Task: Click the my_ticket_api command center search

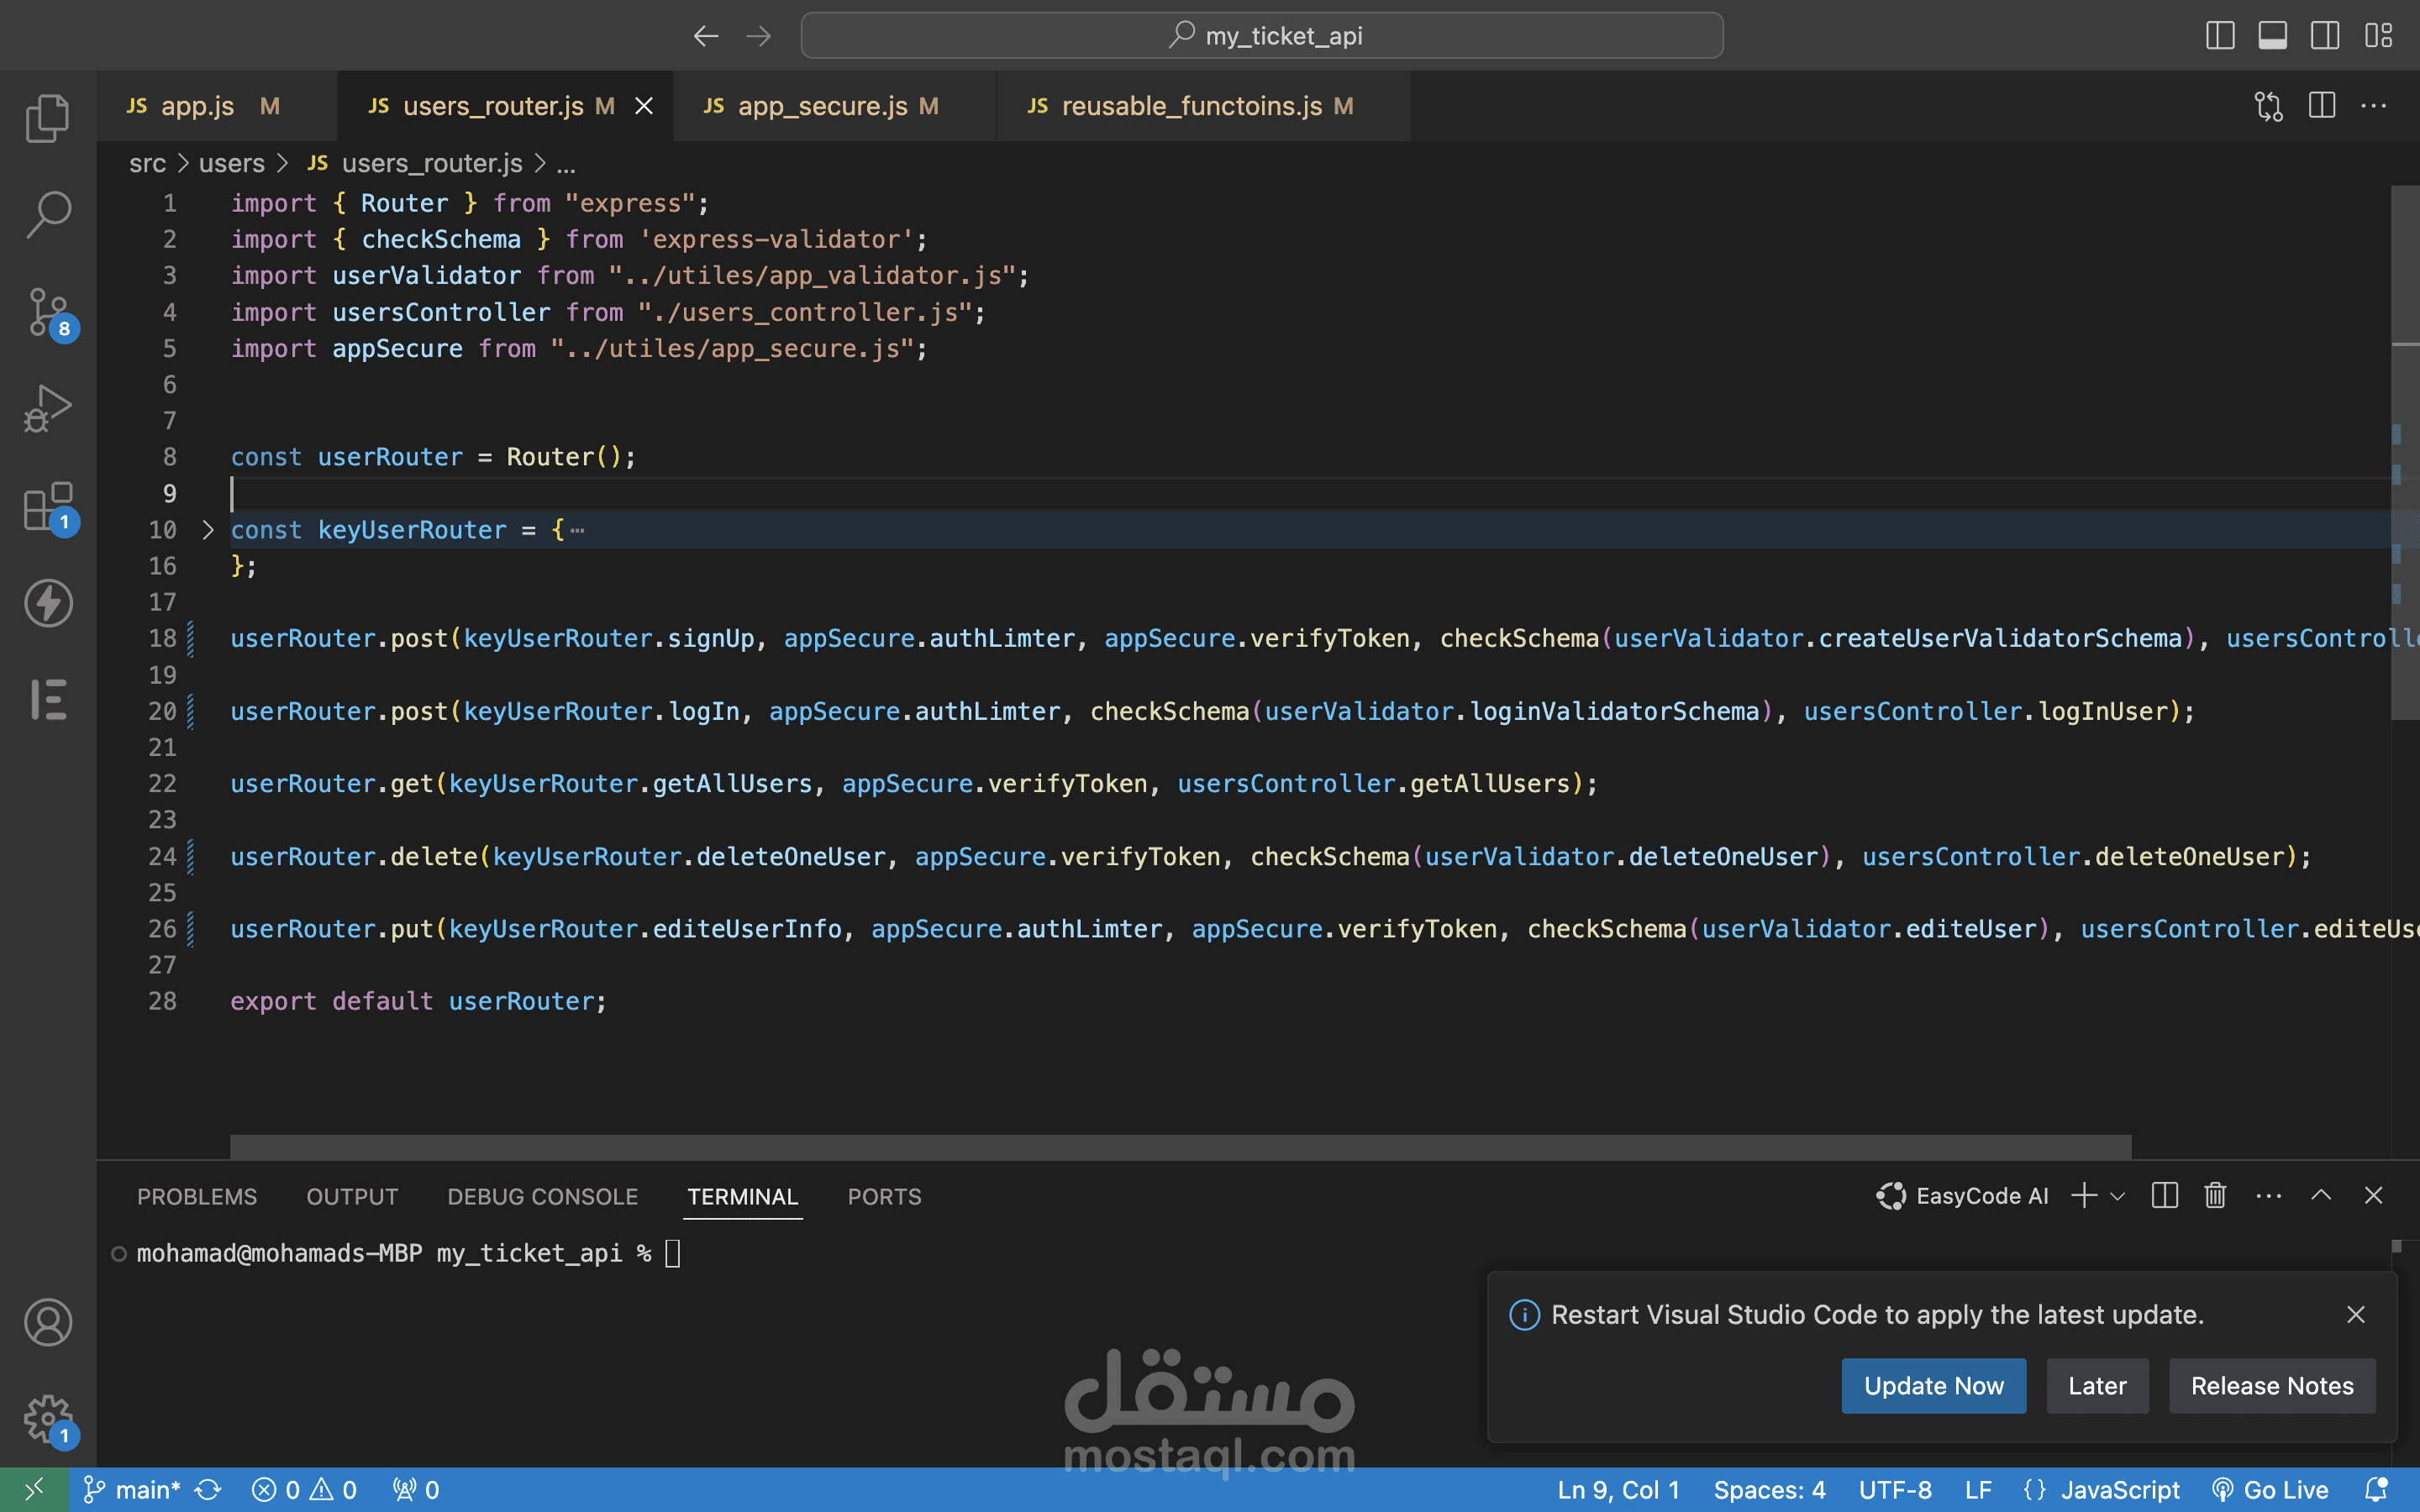Action: (x=1262, y=36)
